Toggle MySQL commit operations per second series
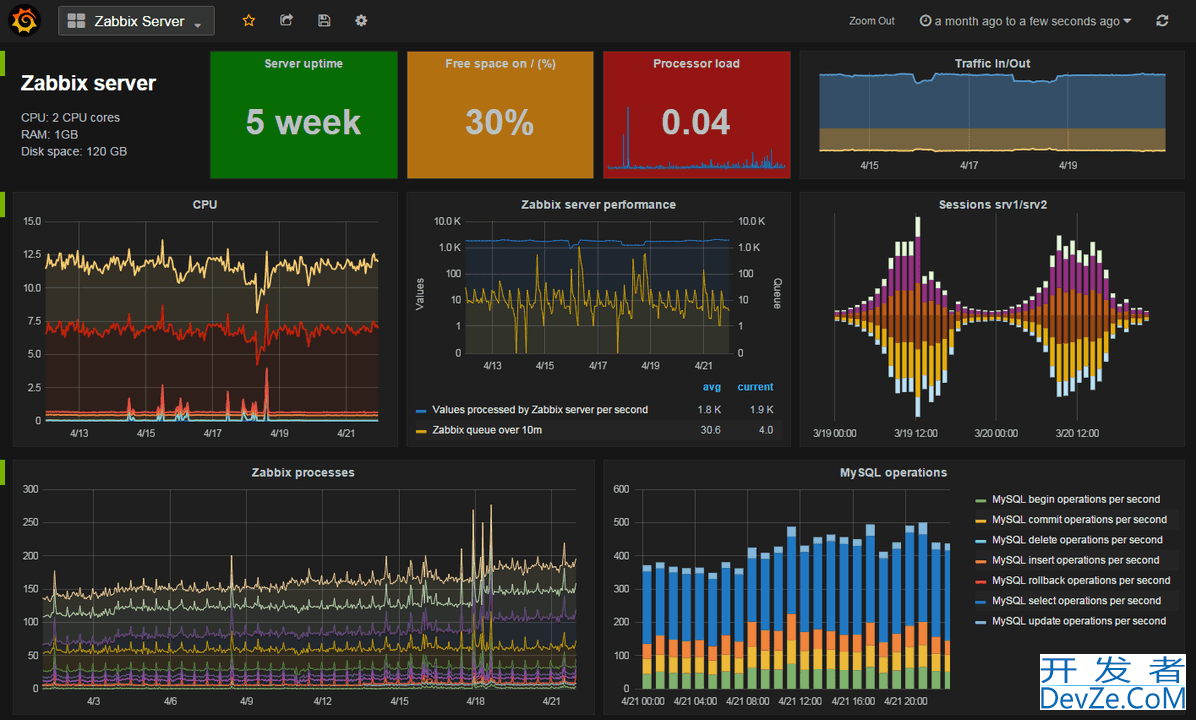1196x720 pixels. tap(1079, 520)
